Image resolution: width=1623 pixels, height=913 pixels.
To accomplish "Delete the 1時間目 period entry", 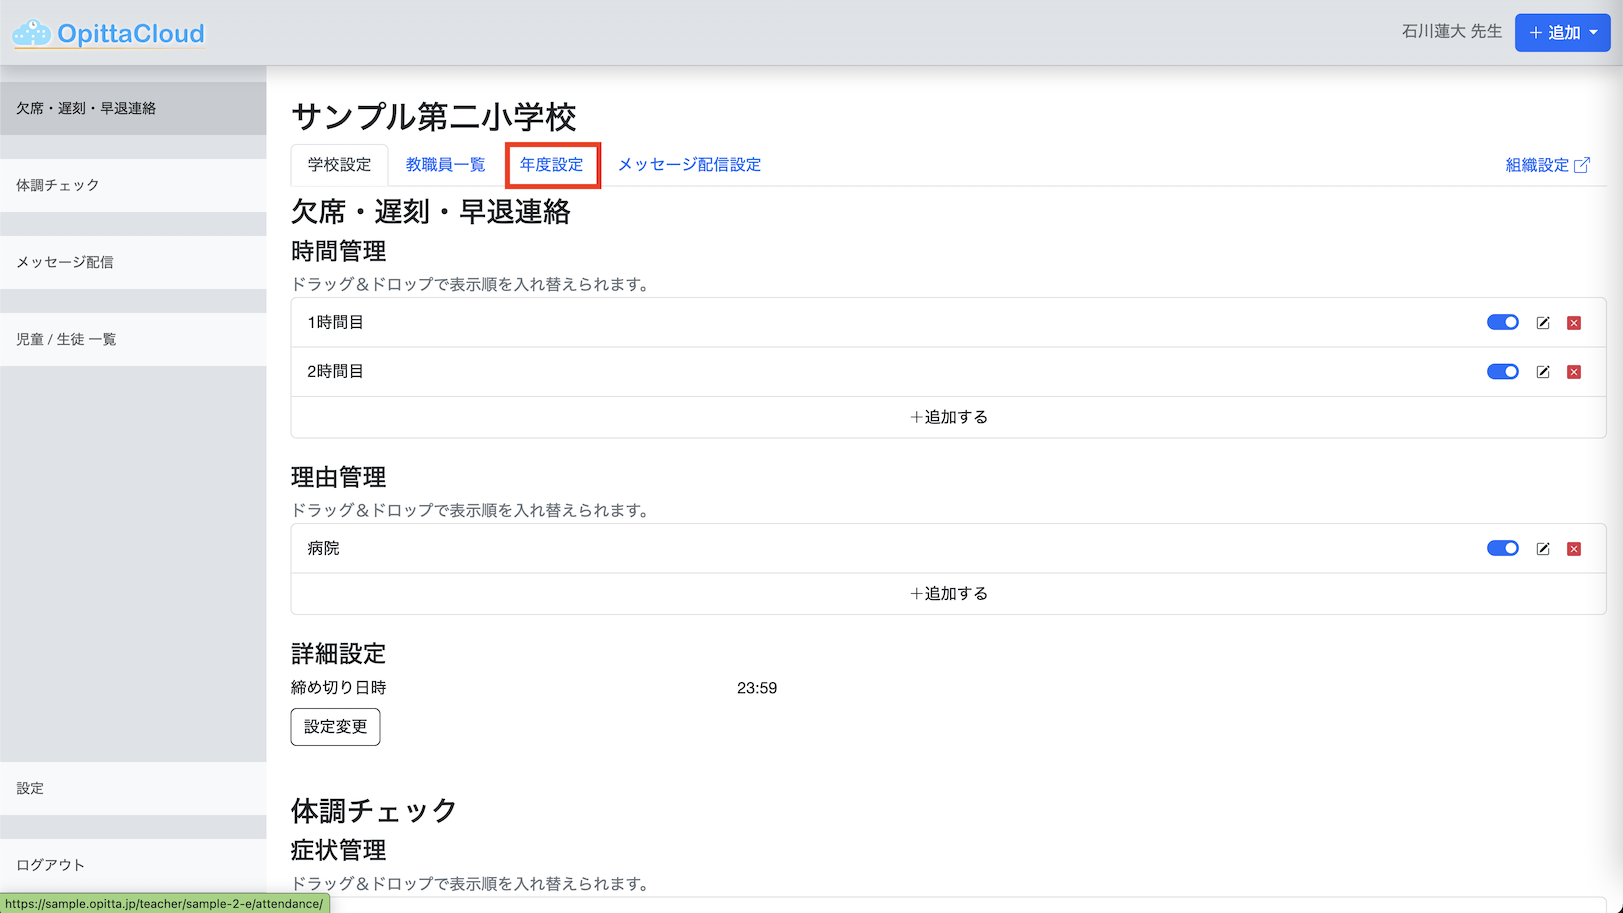I will pyautogui.click(x=1574, y=323).
